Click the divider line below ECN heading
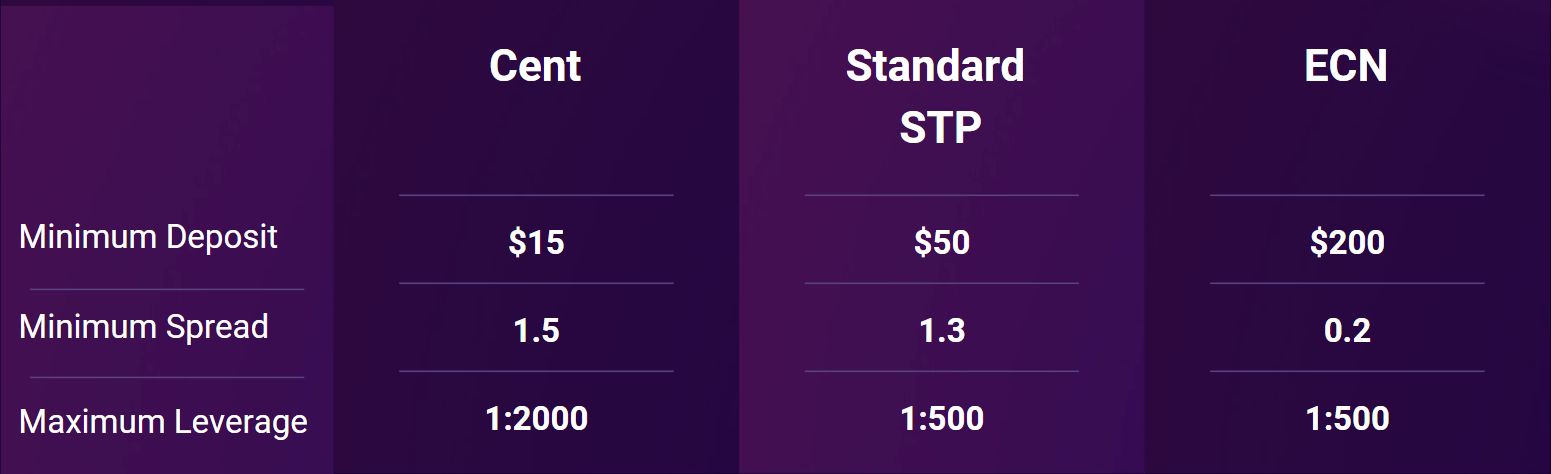1551x474 pixels. (1347, 195)
